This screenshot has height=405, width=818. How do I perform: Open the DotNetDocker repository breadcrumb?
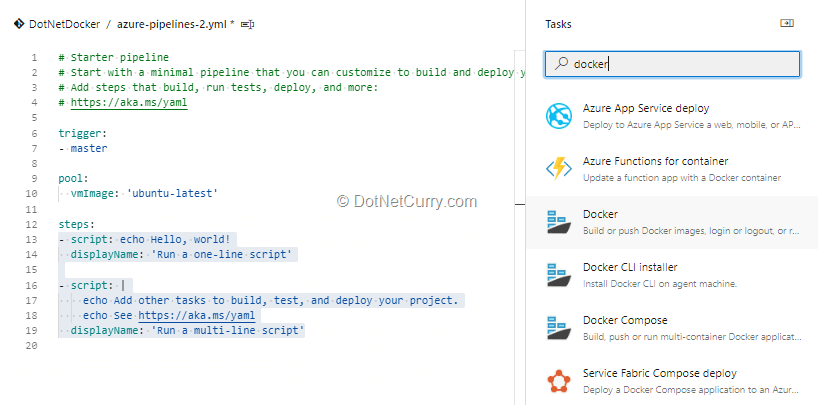tap(64, 25)
